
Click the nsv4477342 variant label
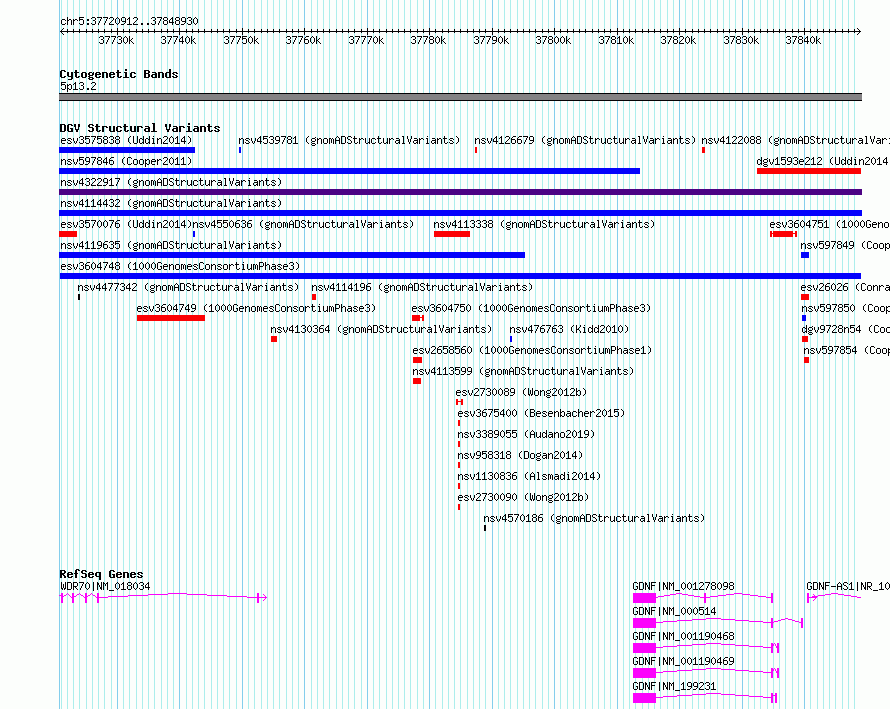click(188, 287)
